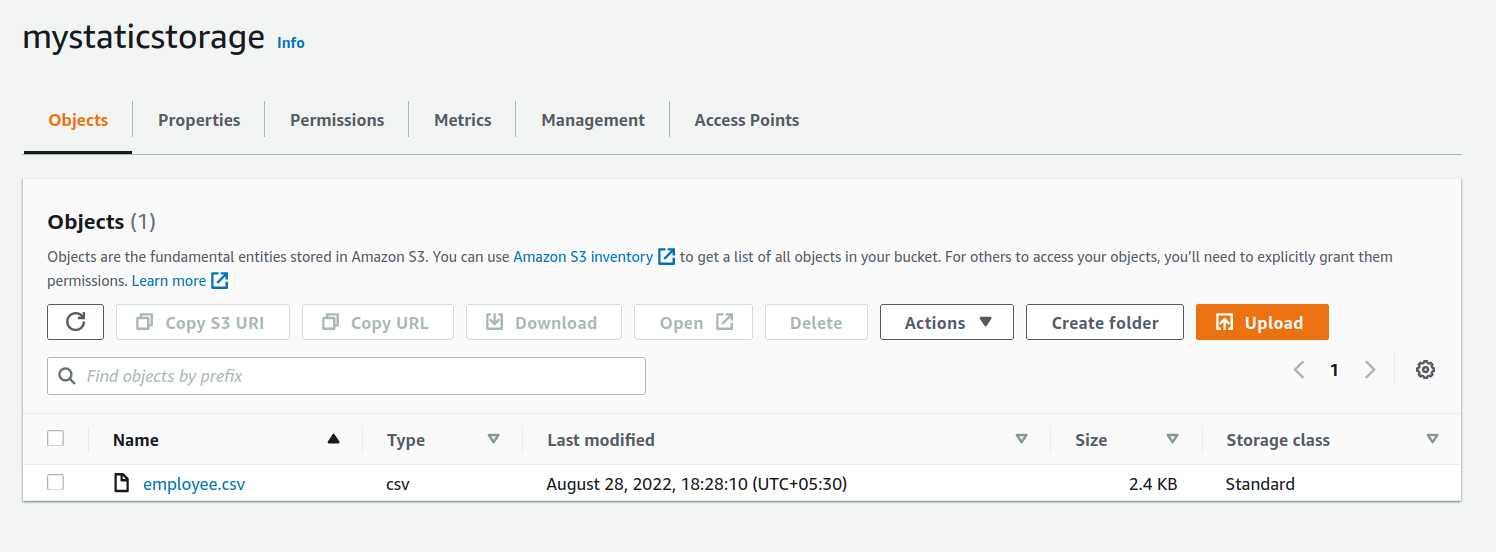Go to previous page arrow
1496x552 pixels.
[1299, 370]
